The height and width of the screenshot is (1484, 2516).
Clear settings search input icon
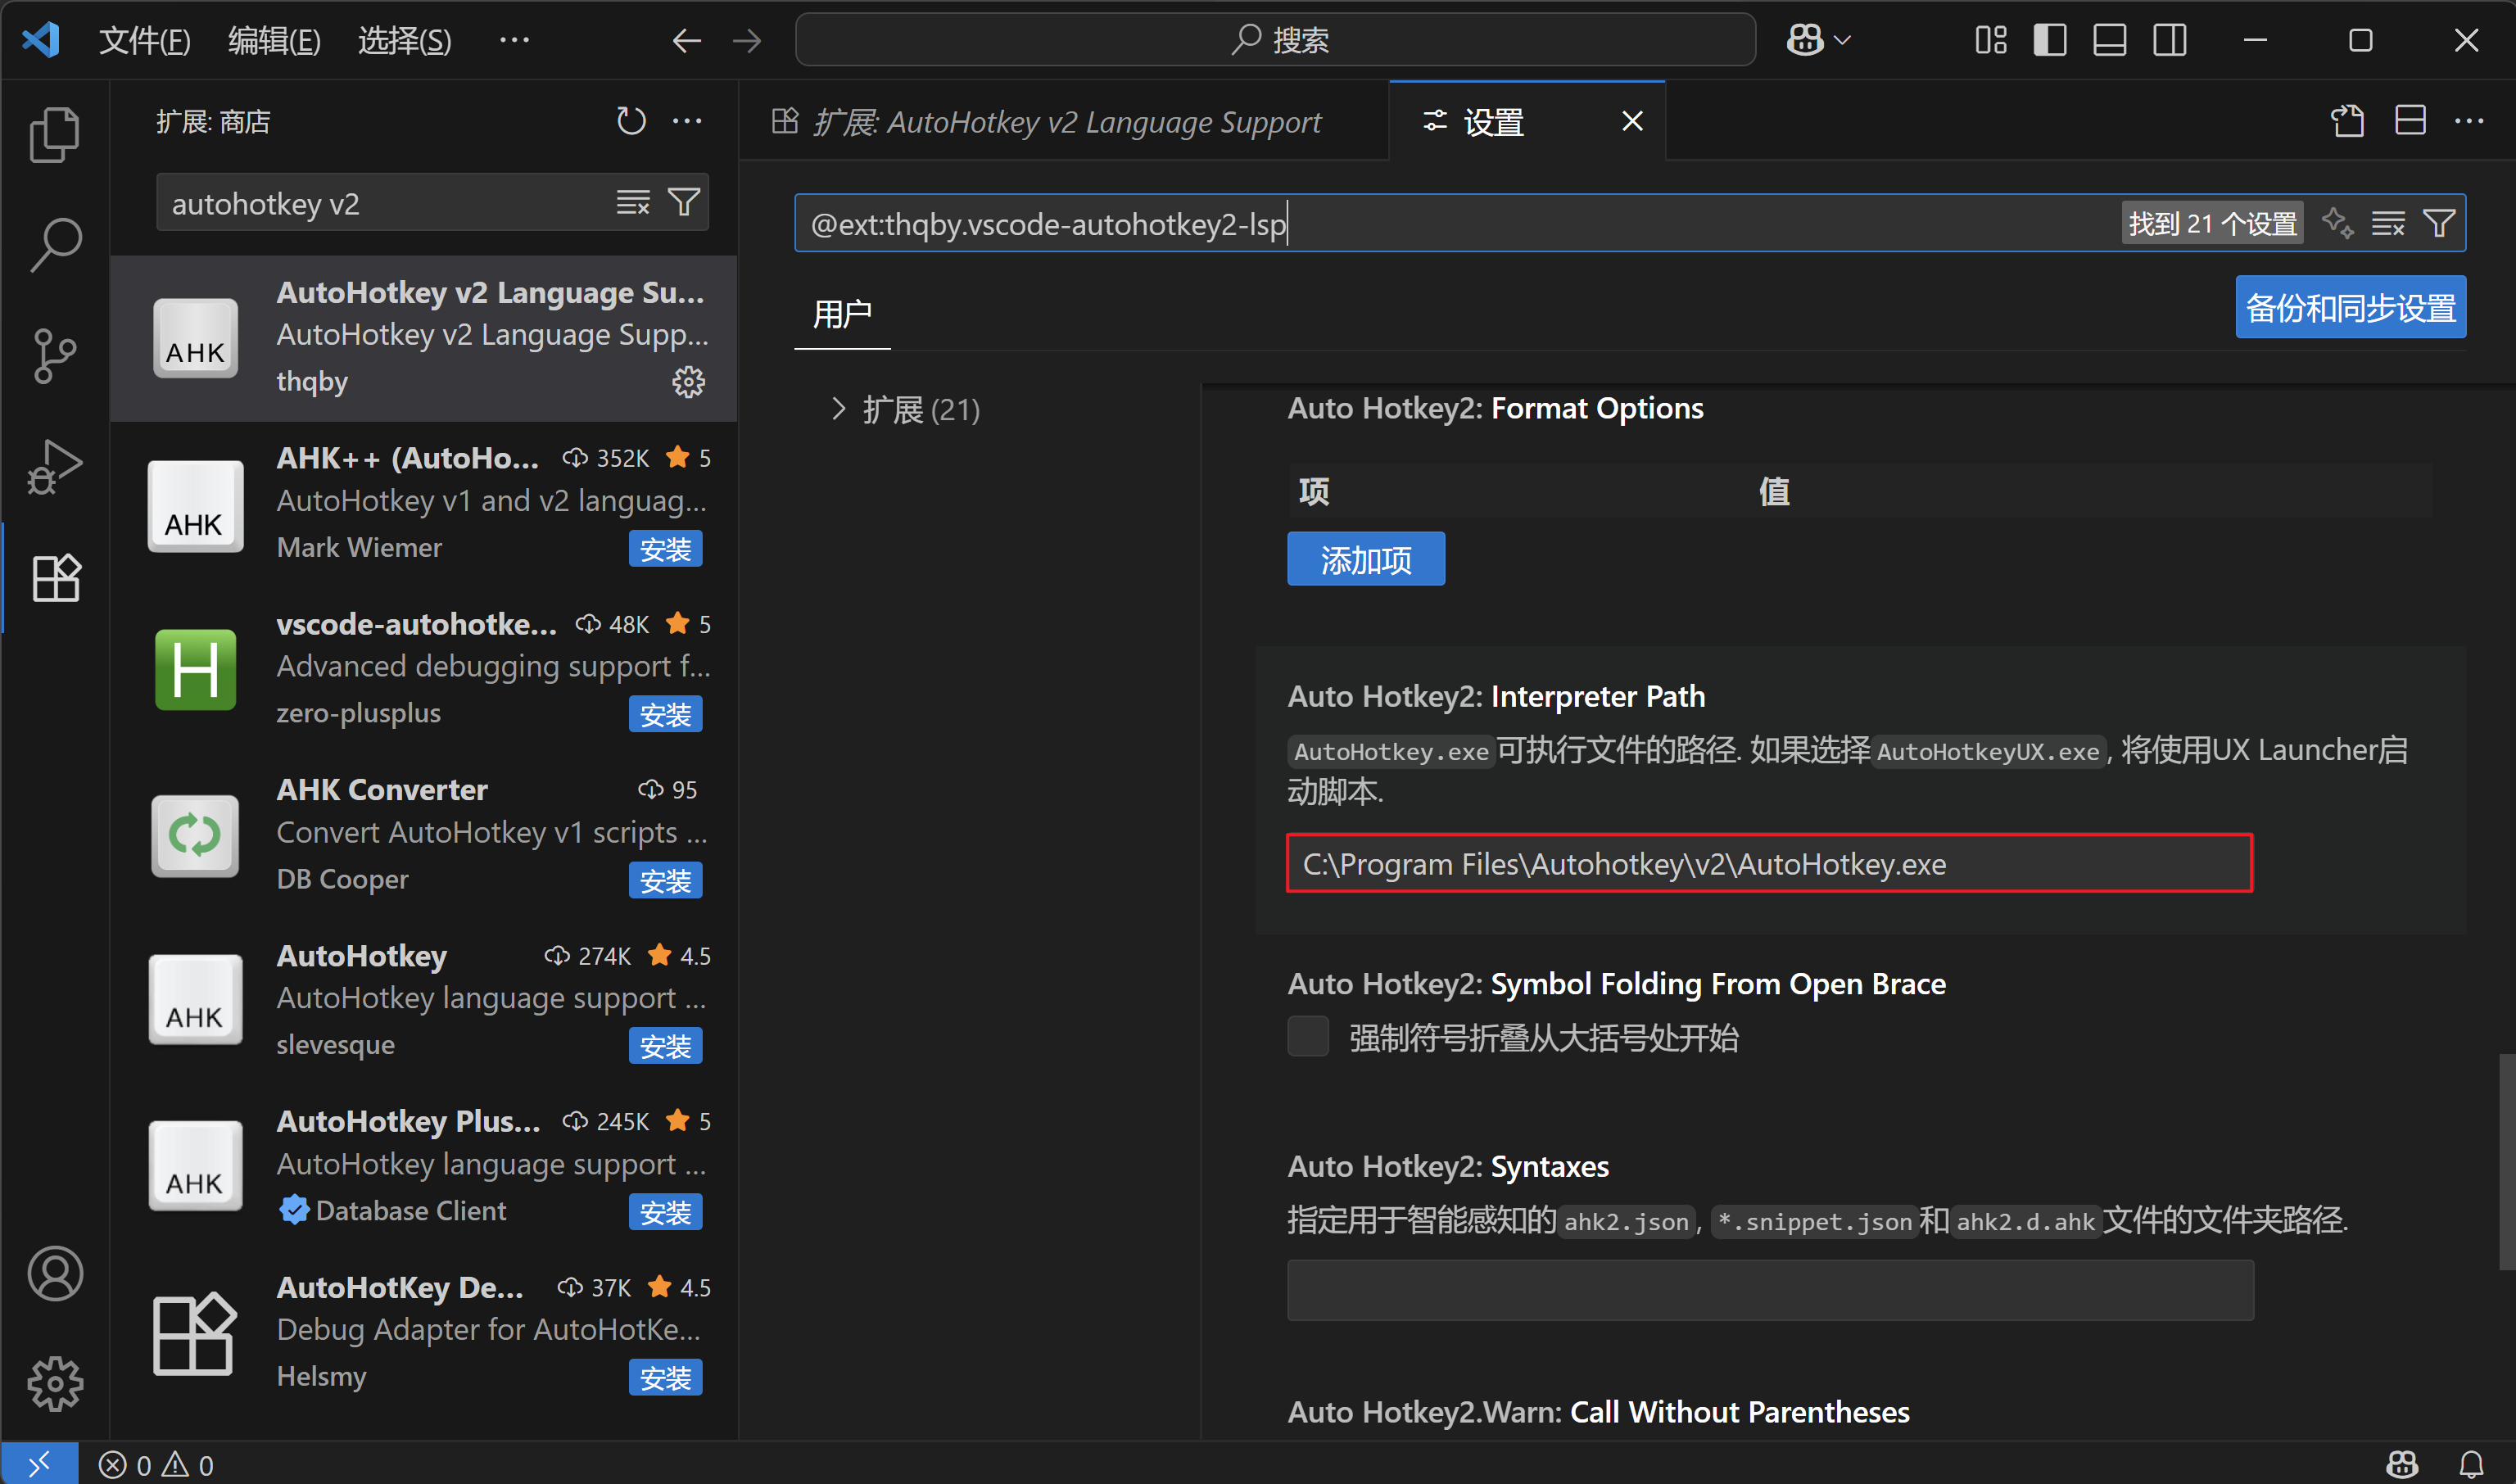coord(2389,222)
